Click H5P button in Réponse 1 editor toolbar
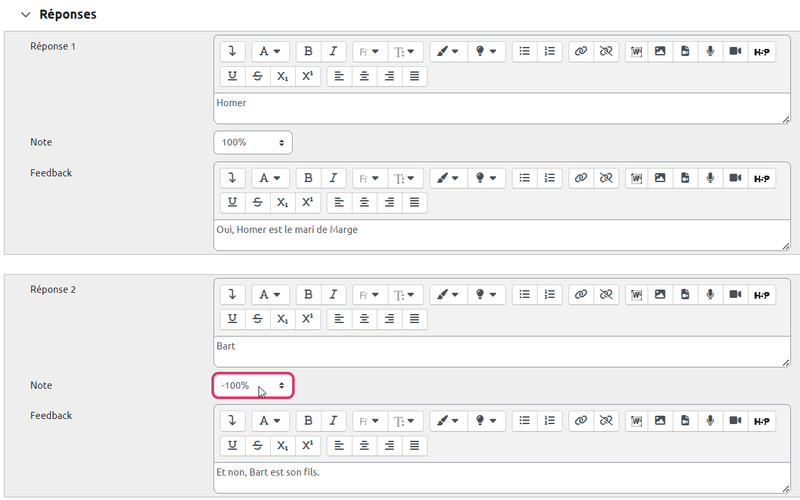Viewport: 800px width, 500px height. 761,51
